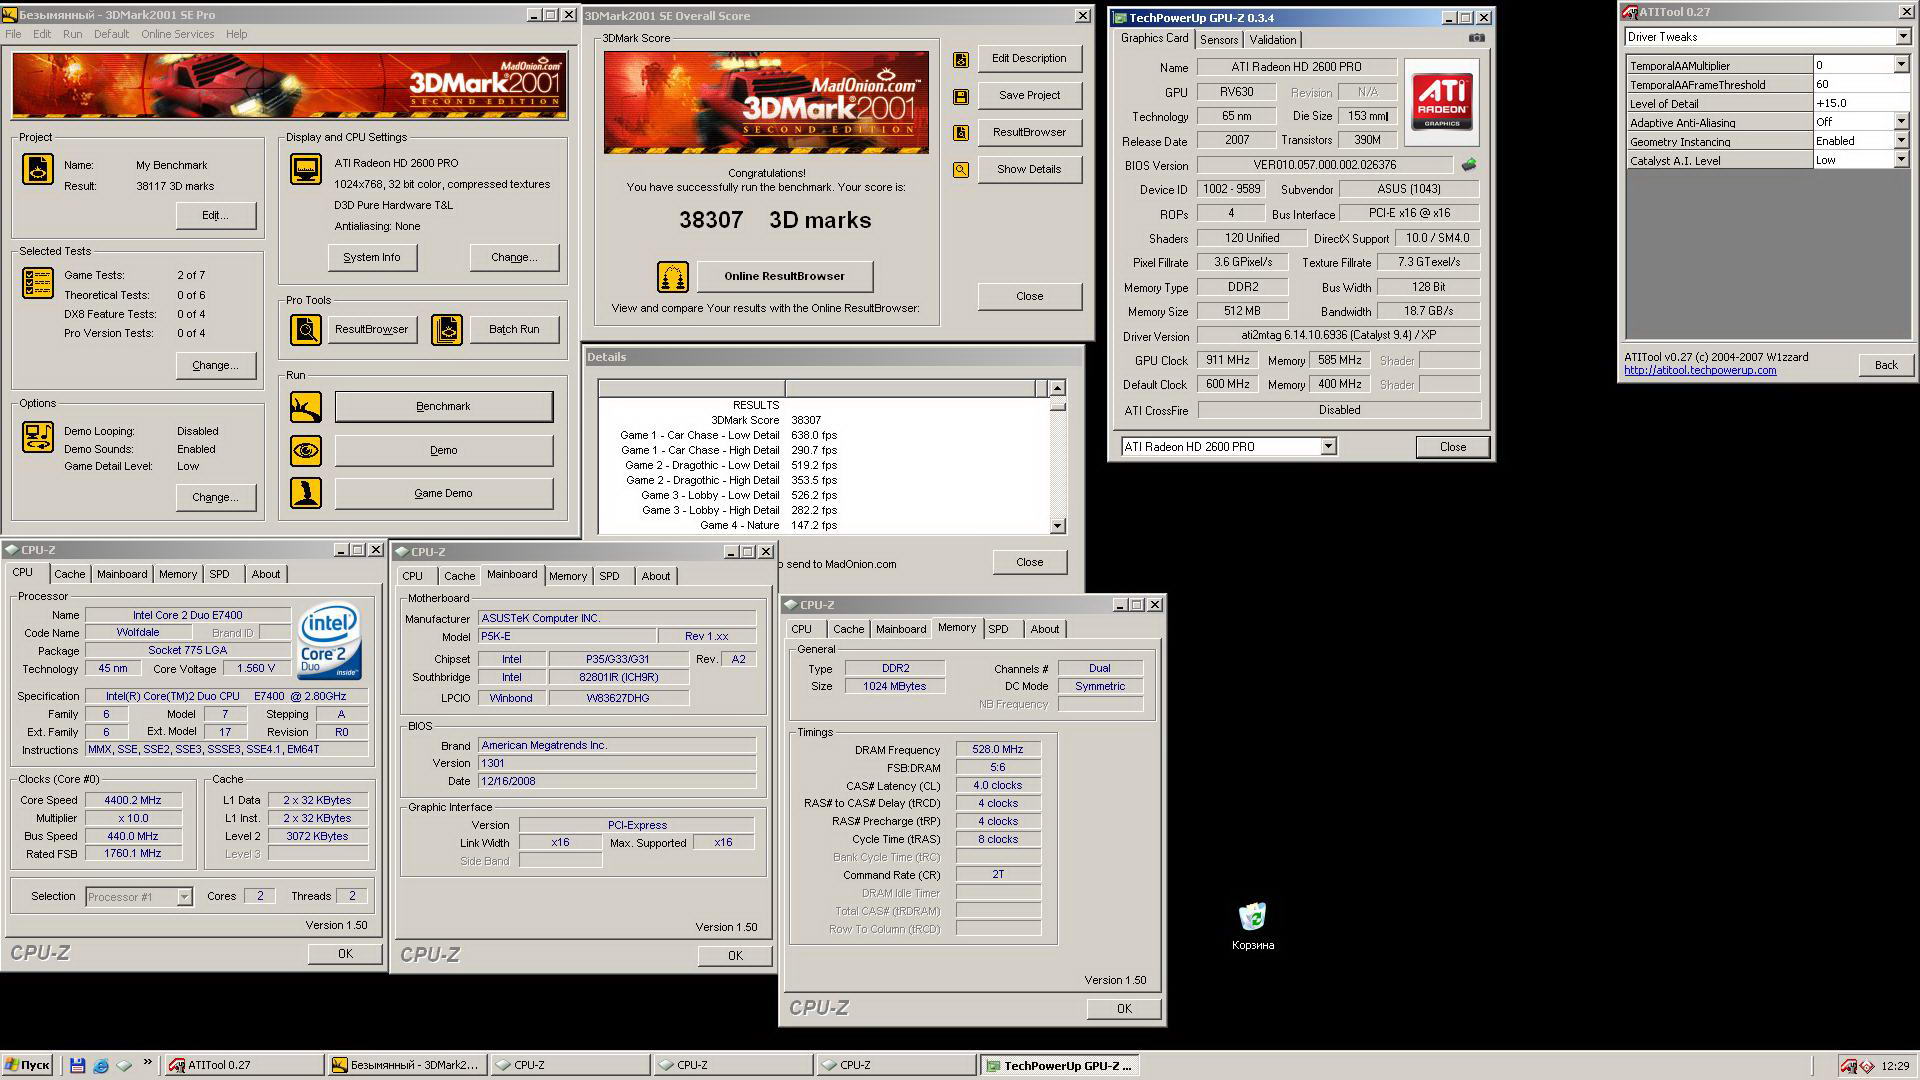Open GPU-Z graphics card selector dropdown
The height and width of the screenshot is (1080, 1920).
tap(1328, 447)
